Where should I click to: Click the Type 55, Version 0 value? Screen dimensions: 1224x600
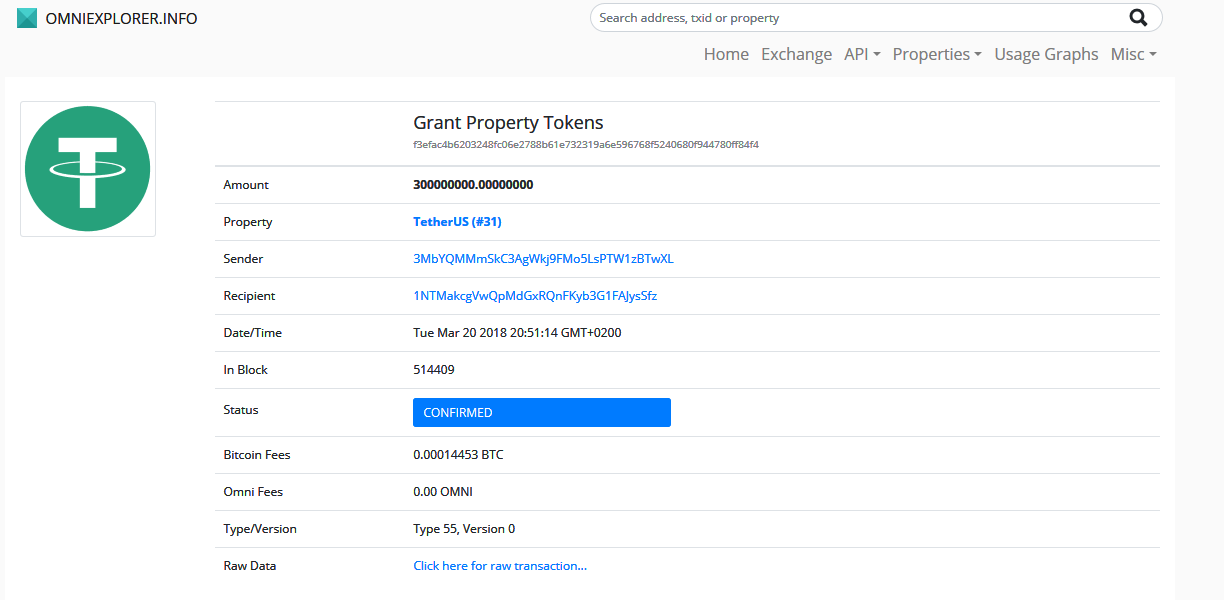point(464,529)
